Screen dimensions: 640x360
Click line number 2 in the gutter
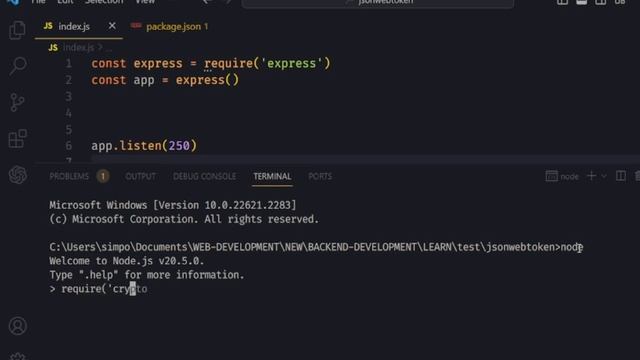(x=68, y=80)
